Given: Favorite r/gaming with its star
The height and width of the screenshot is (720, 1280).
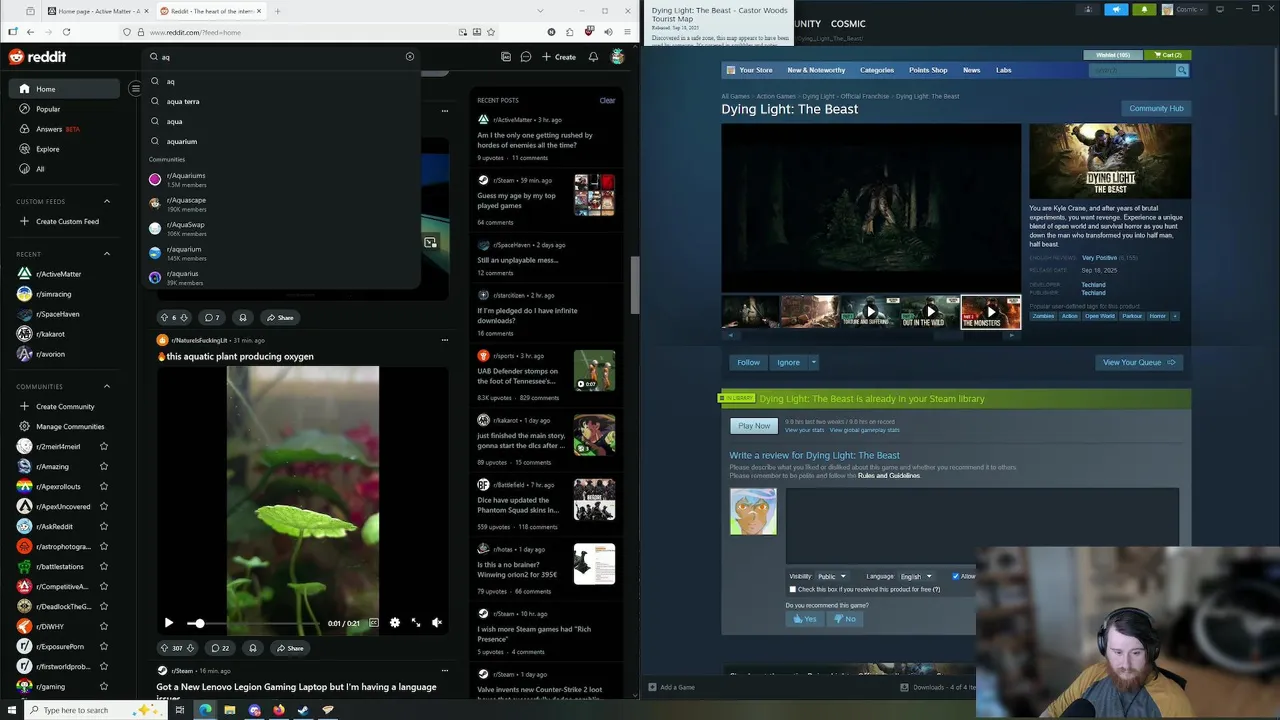Looking at the screenshot, I should click(104, 686).
